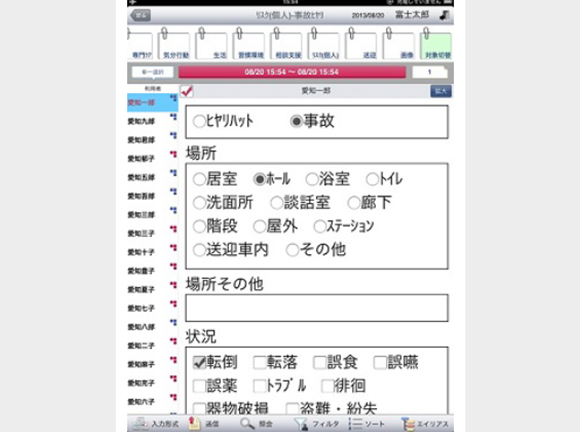The image size is (580, 432).
Task: Uncheck the red checkmark beside 愛知一郎 header
Action: pyautogui.click(x=187, y=91)
